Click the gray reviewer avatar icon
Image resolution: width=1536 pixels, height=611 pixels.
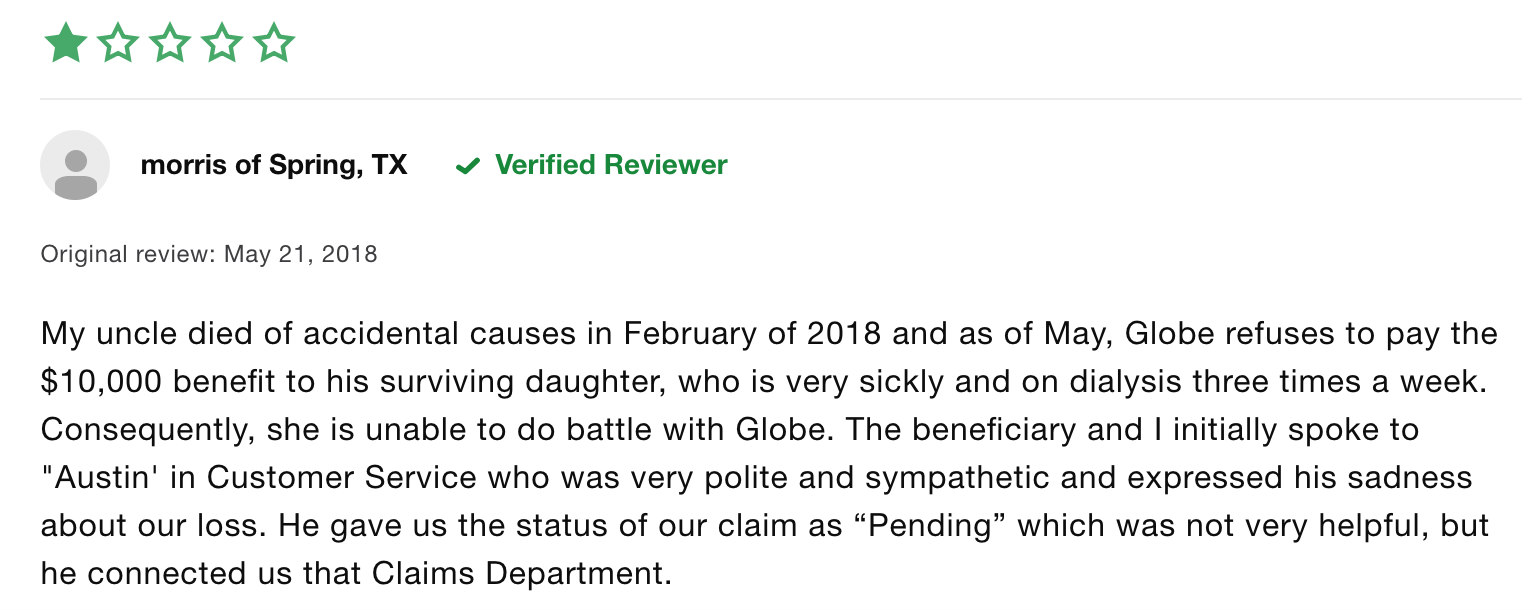75,165
